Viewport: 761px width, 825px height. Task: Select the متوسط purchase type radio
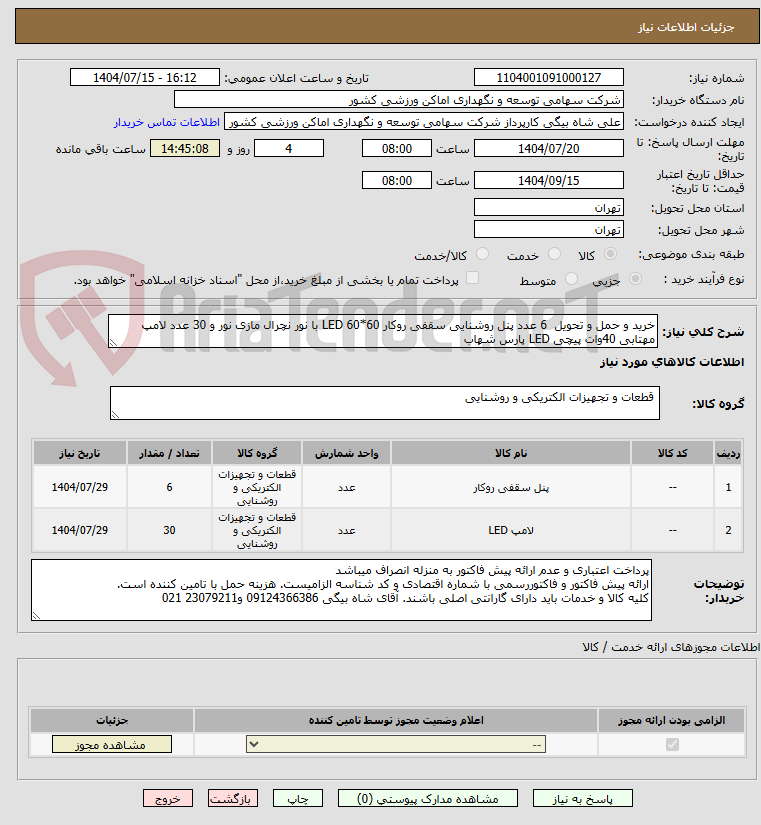click(571, 279)
